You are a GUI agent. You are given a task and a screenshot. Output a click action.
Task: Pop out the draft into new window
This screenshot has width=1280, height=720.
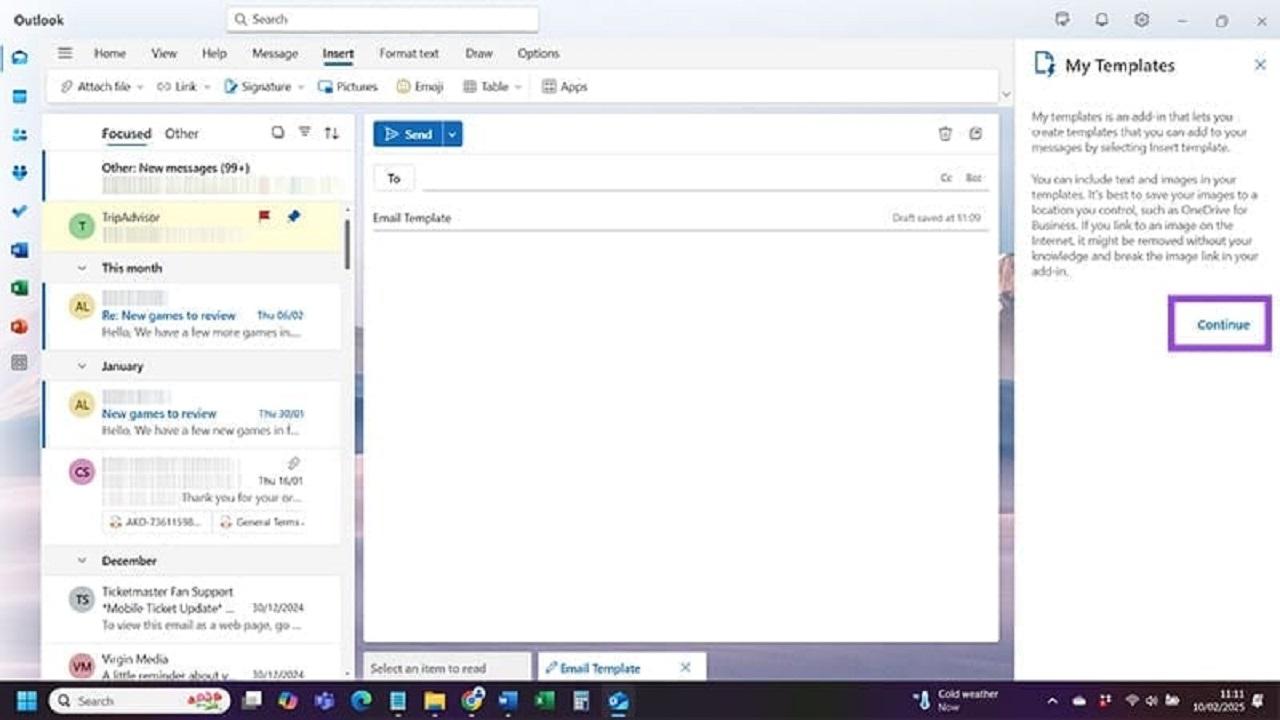coord(975,134)
